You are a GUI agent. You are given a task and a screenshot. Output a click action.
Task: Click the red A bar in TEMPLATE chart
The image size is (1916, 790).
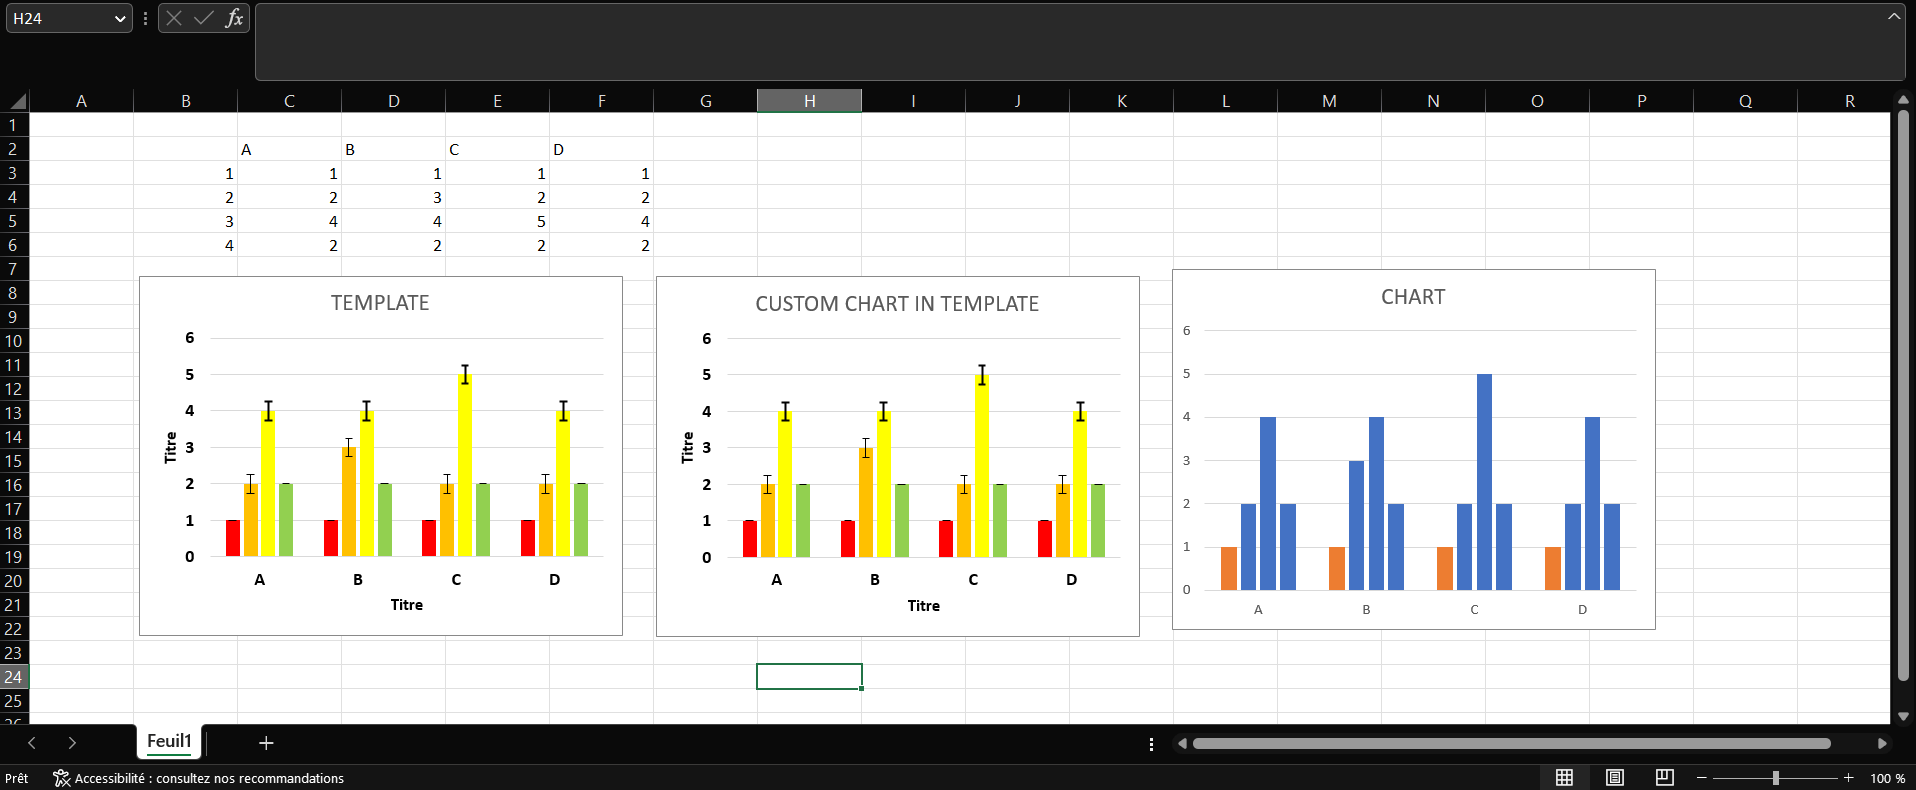point(233,538)
